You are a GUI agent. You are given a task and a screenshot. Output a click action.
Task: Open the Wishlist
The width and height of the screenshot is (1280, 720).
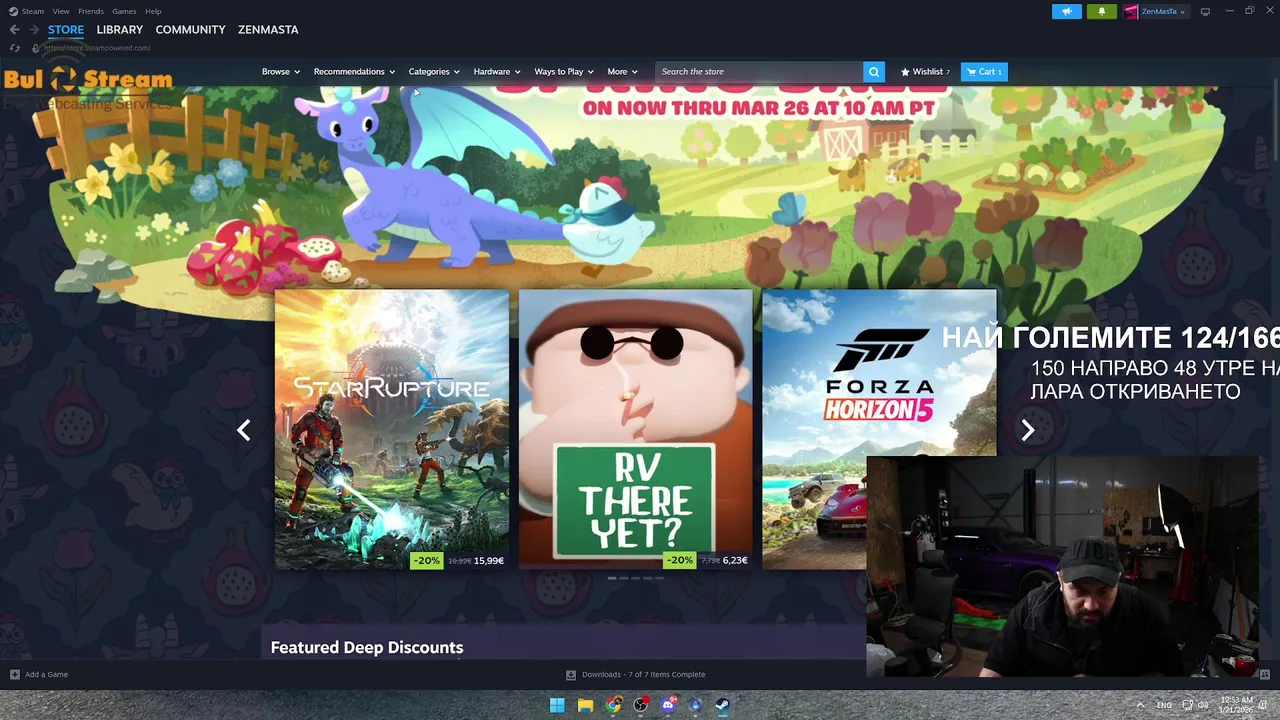(926, 72)
